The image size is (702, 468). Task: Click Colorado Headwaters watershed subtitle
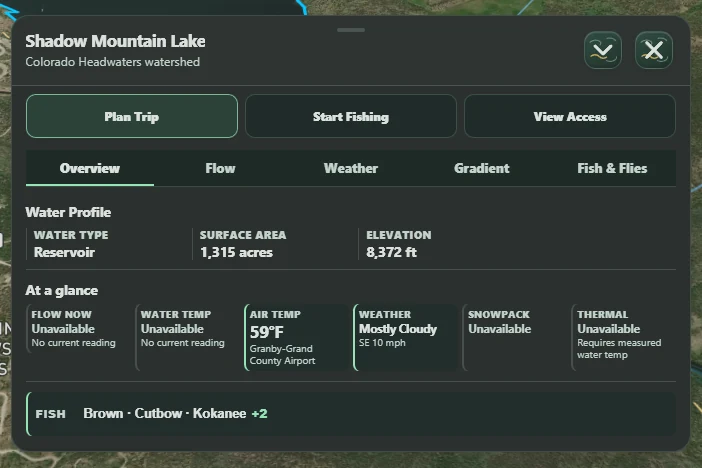pos(113,62)
